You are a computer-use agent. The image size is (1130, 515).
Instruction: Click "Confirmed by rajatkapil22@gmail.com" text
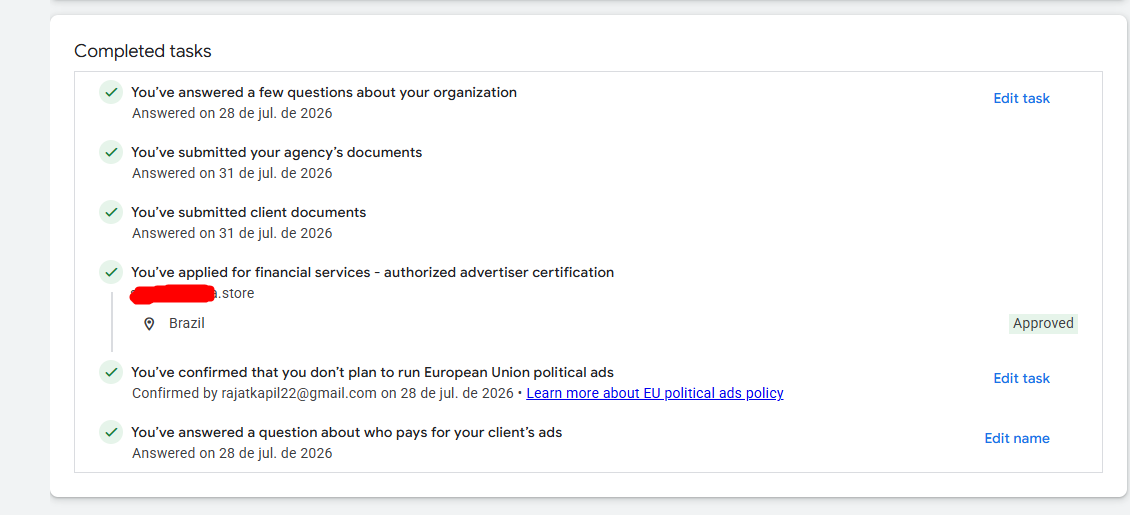click(255, 393)
